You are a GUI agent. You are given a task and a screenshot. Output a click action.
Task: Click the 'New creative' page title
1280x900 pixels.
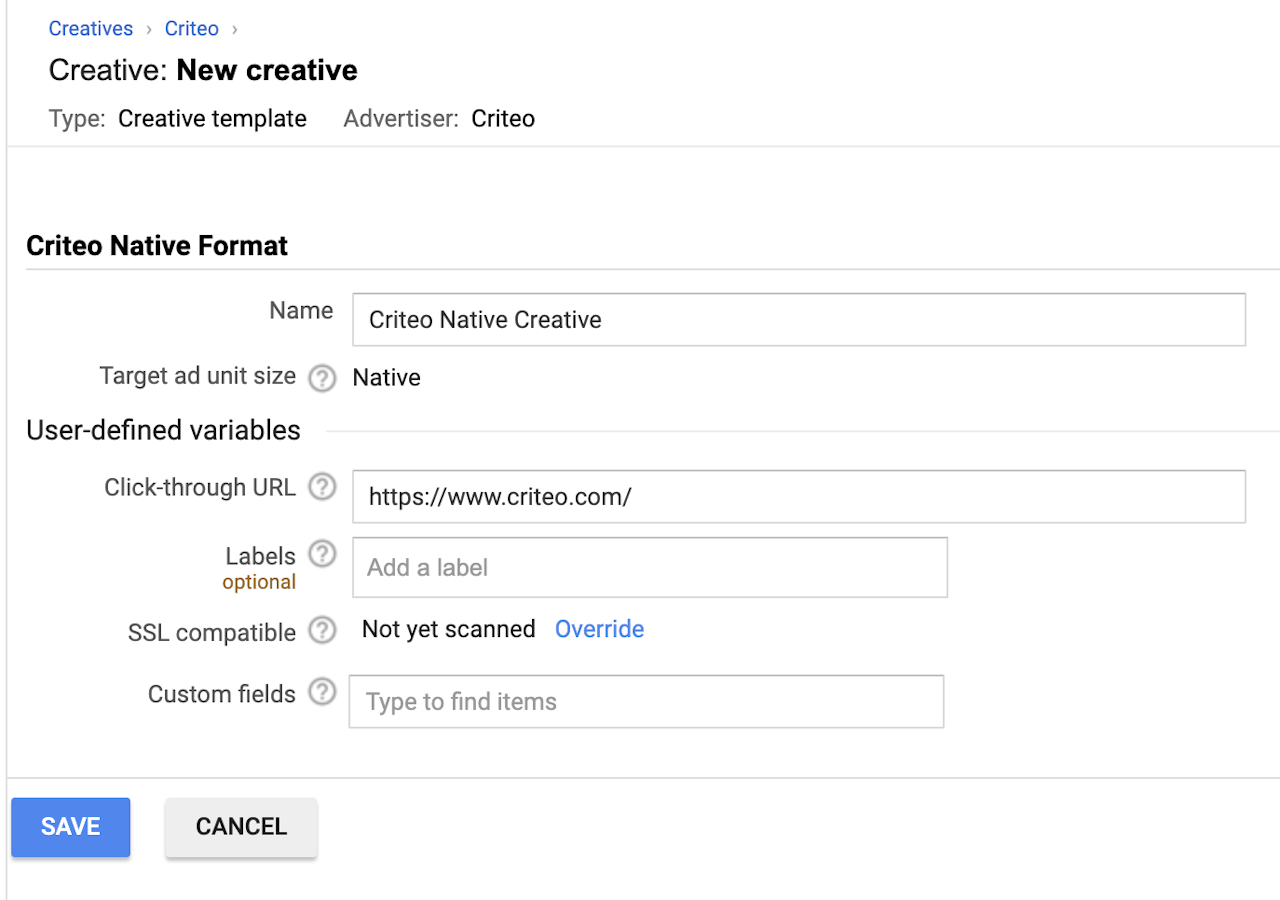pos(267,71)
